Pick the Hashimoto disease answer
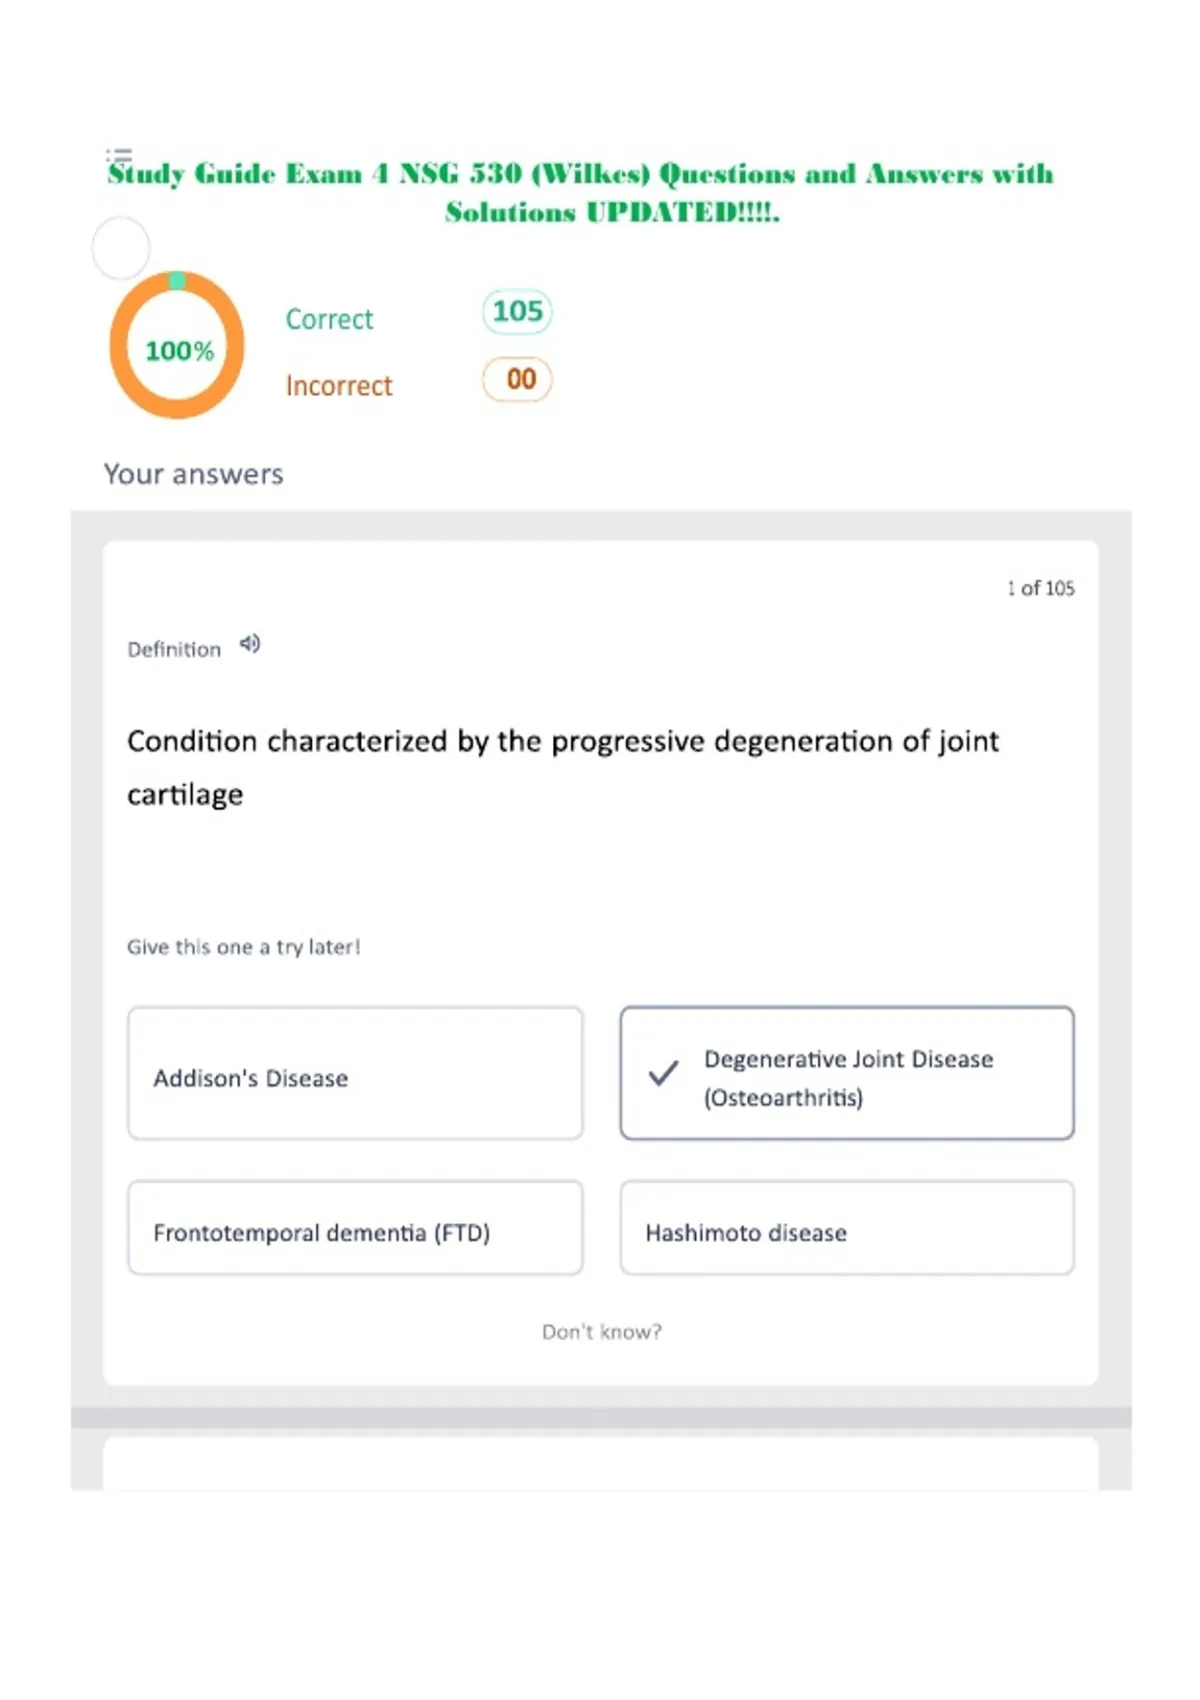The image size is (1200, 1700). coord(847,1228)
